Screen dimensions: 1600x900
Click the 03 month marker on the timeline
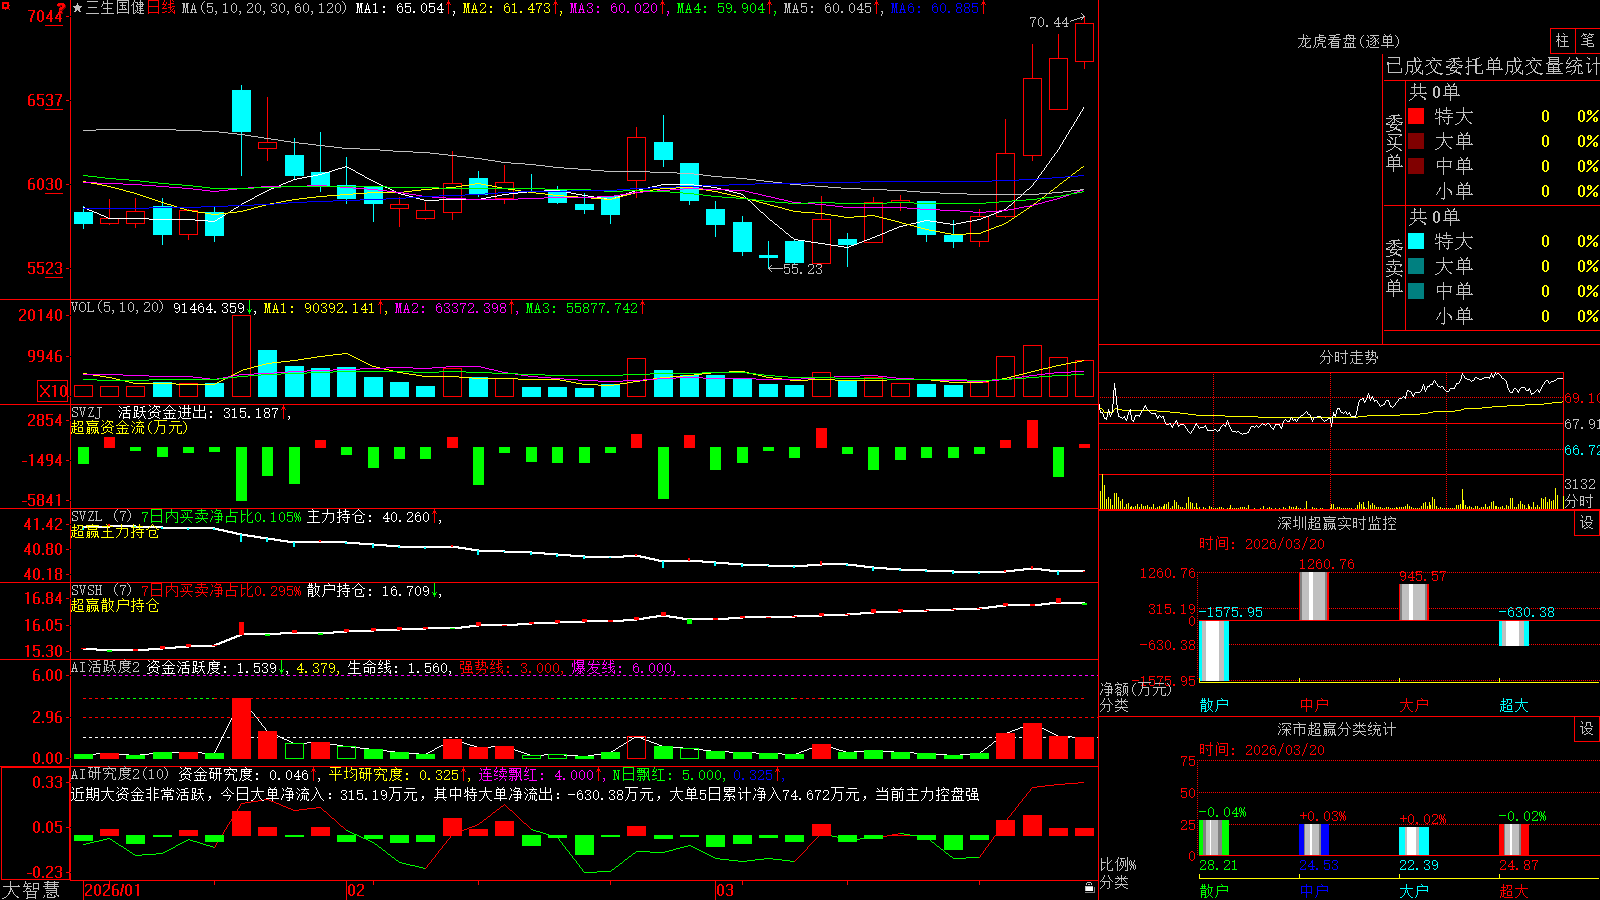[x=725, y=890]
